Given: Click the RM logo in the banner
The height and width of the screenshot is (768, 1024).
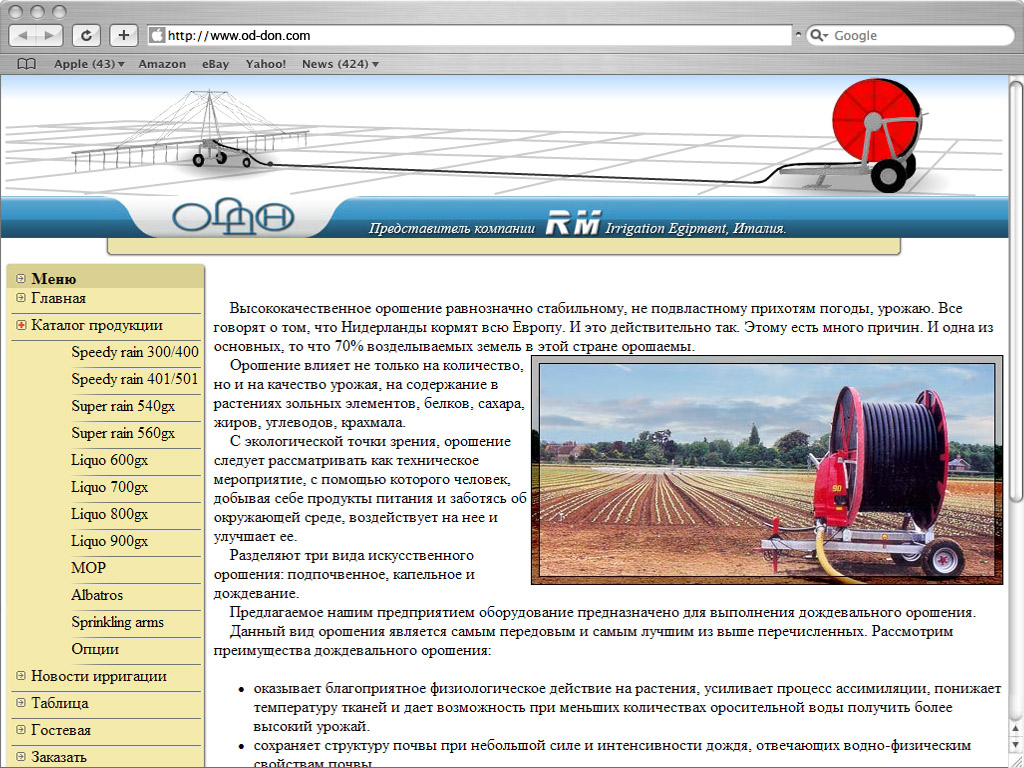Looking at the screenshot, I should (x=573, y=225).
